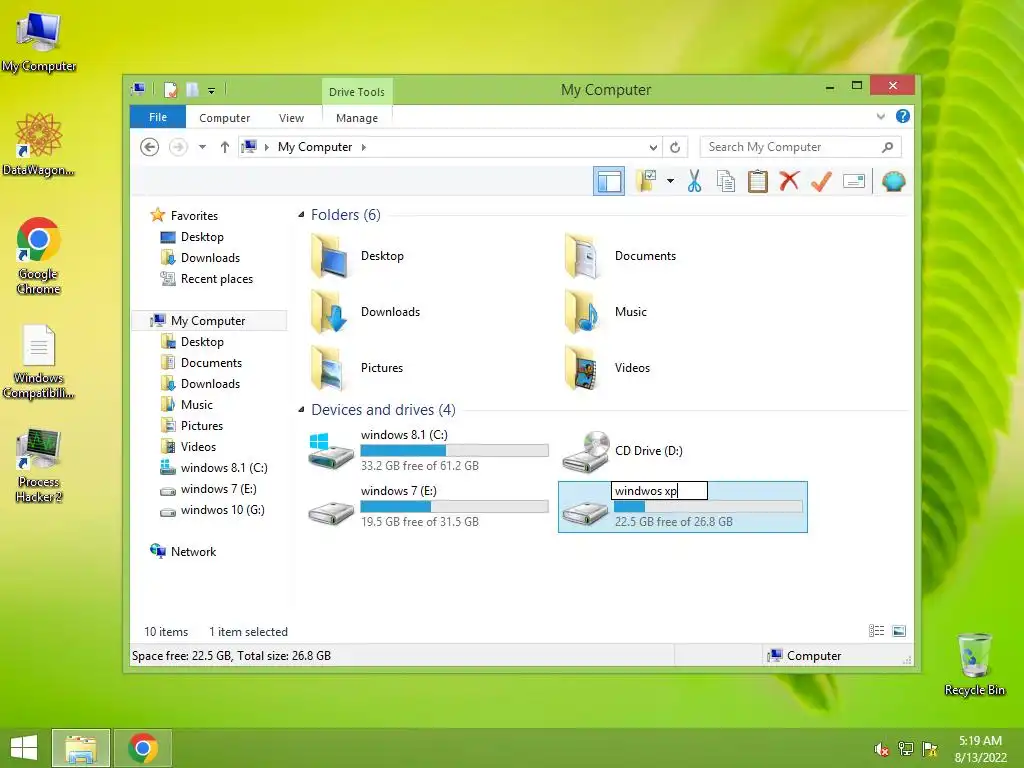This screenshot has height=768, width=1024.
Task: Open the File menu tab
Action: click(x=158, y=117)
